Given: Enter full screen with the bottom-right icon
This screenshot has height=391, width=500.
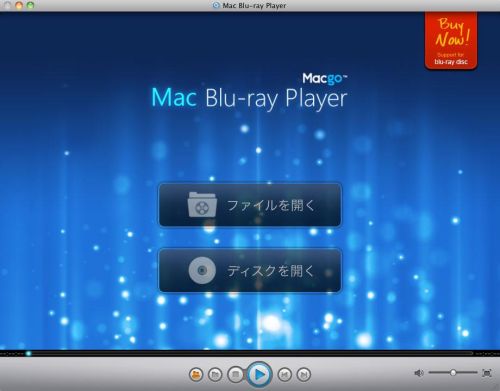Looking at the screenshot, I should (487, 373).
